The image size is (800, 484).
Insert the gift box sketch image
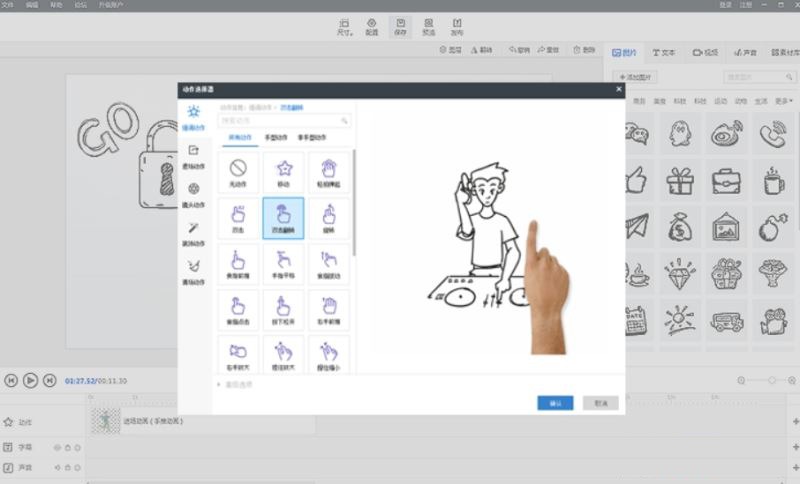pyautogui.click(x=680, y=180)
